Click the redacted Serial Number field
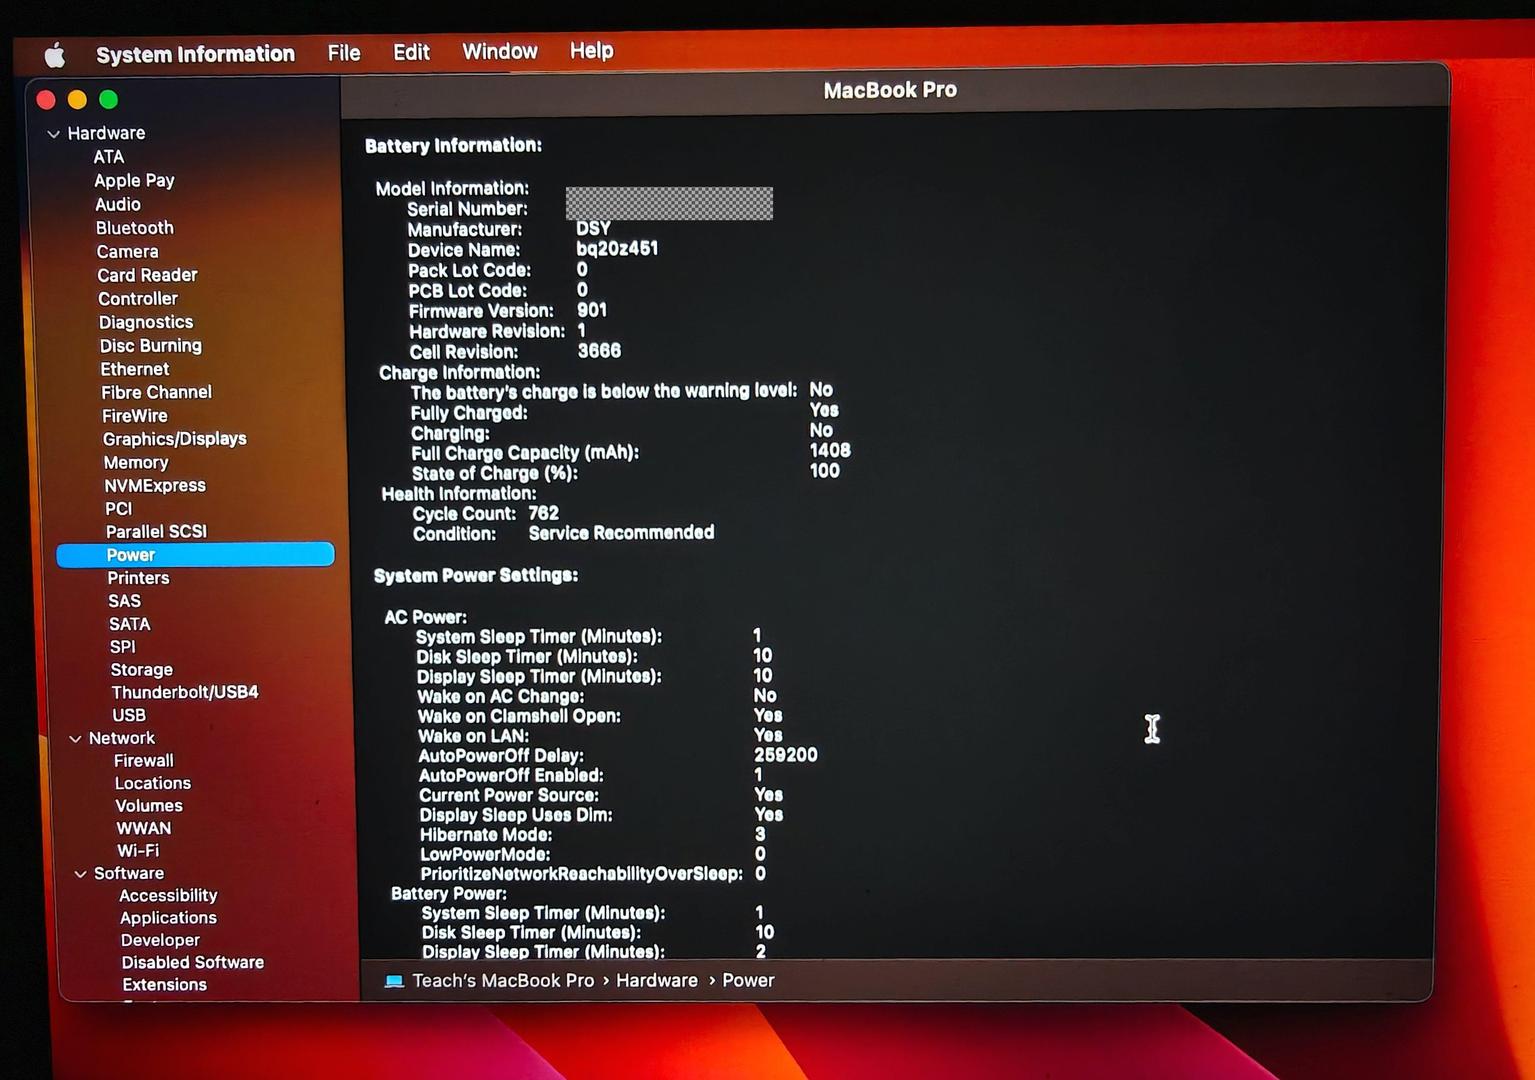The image size is (1535, 1080). pyautogui.click(x=669, y=204)
